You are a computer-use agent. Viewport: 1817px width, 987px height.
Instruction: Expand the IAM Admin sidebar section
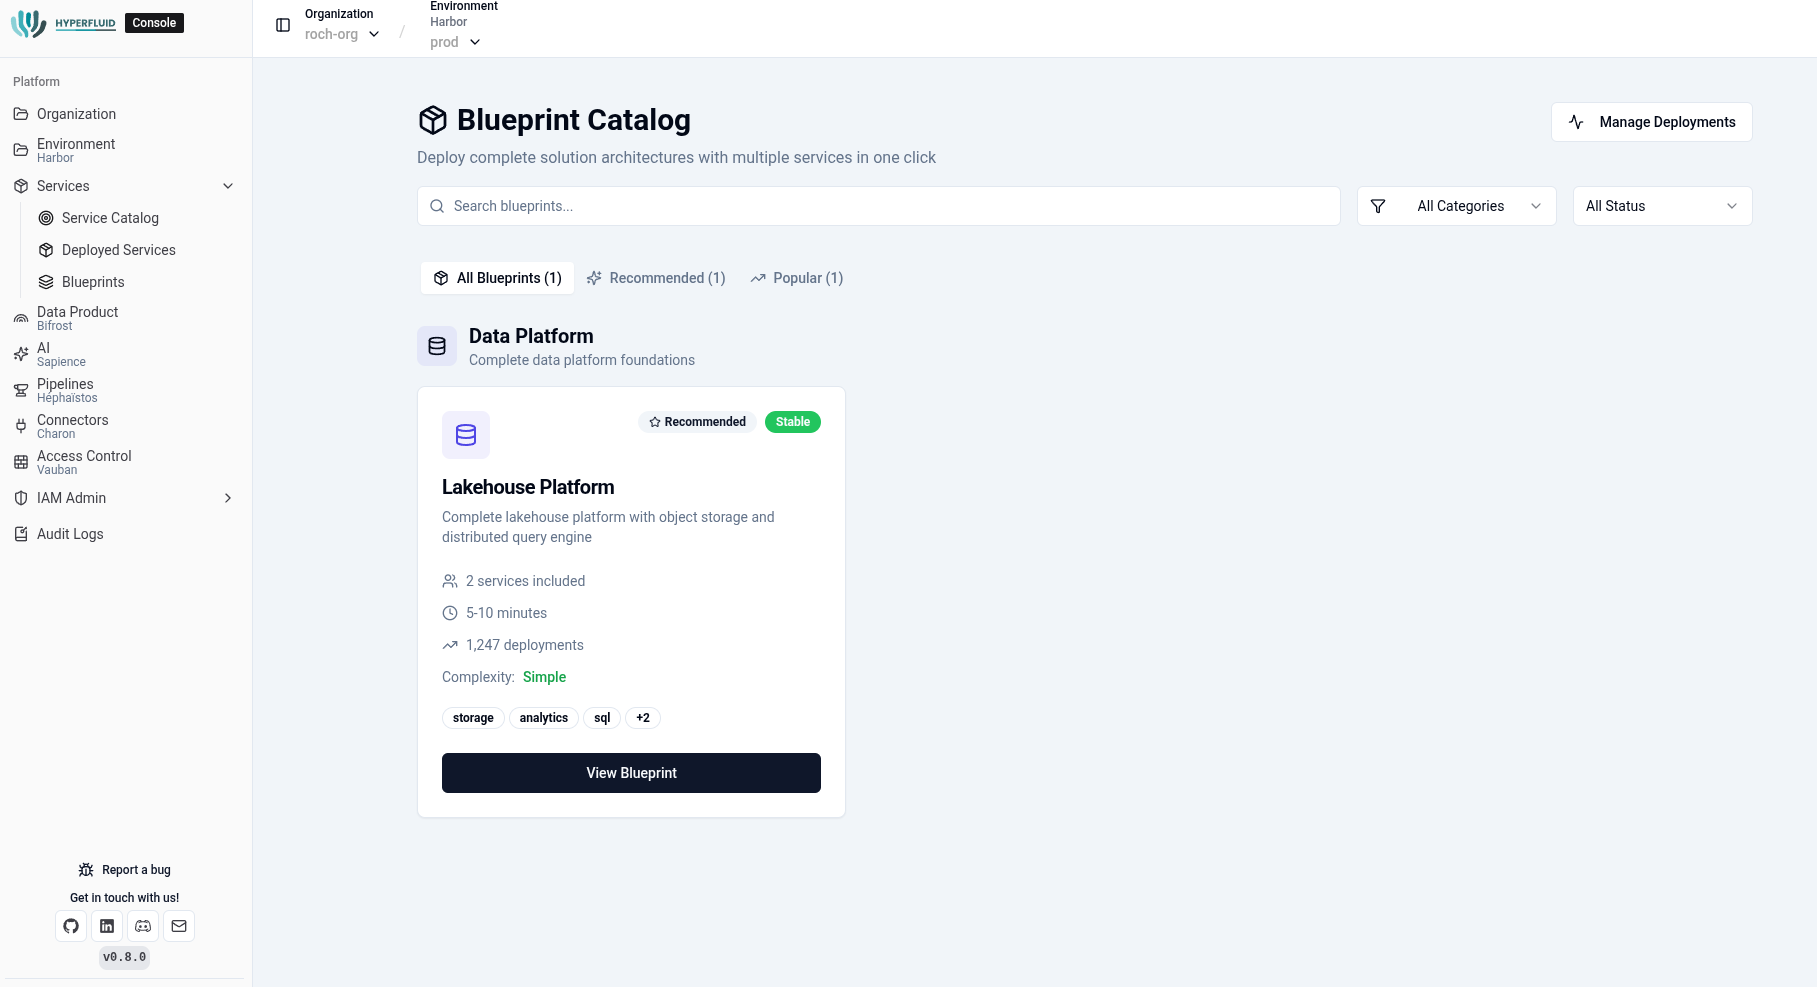coord(227,498)
